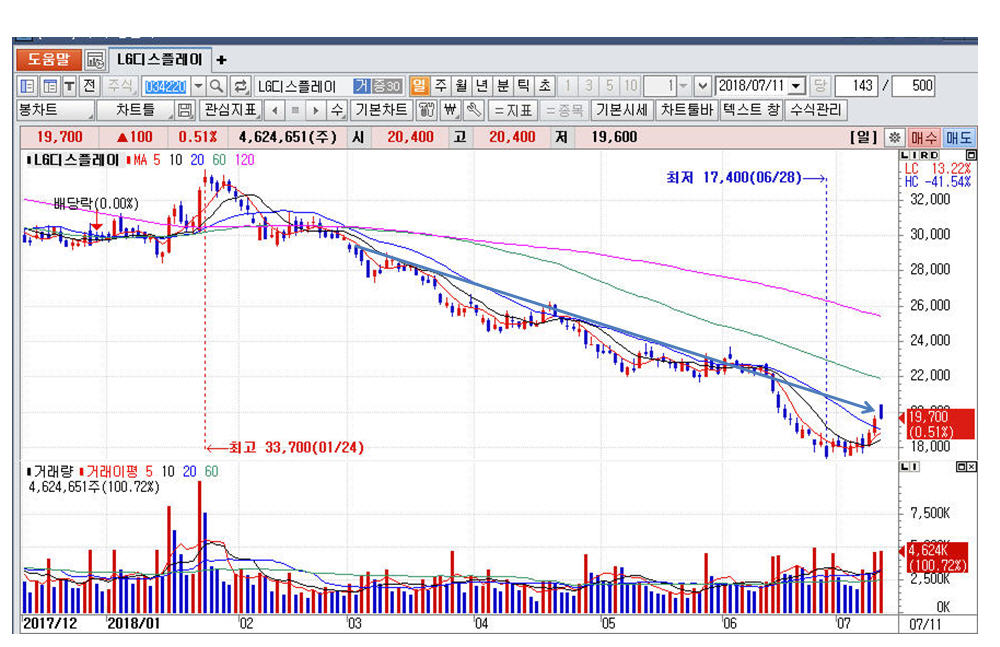Click the MA 5 red legend swatch

(129, 160)
